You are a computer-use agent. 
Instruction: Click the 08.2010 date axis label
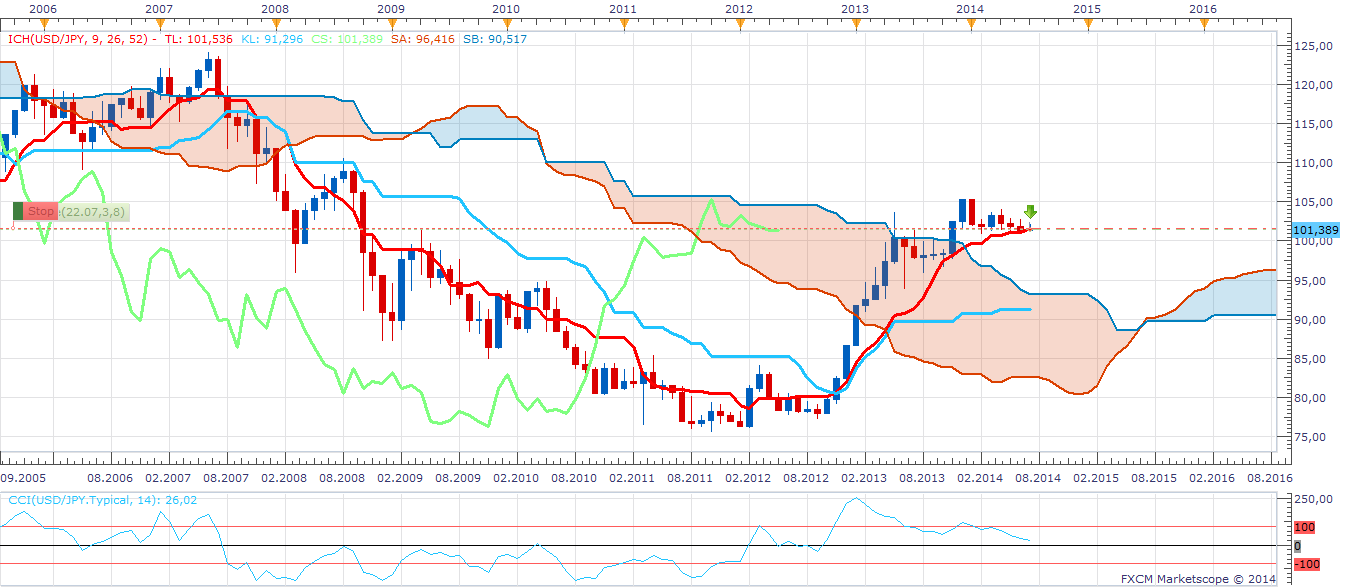(x=572, y=479)
